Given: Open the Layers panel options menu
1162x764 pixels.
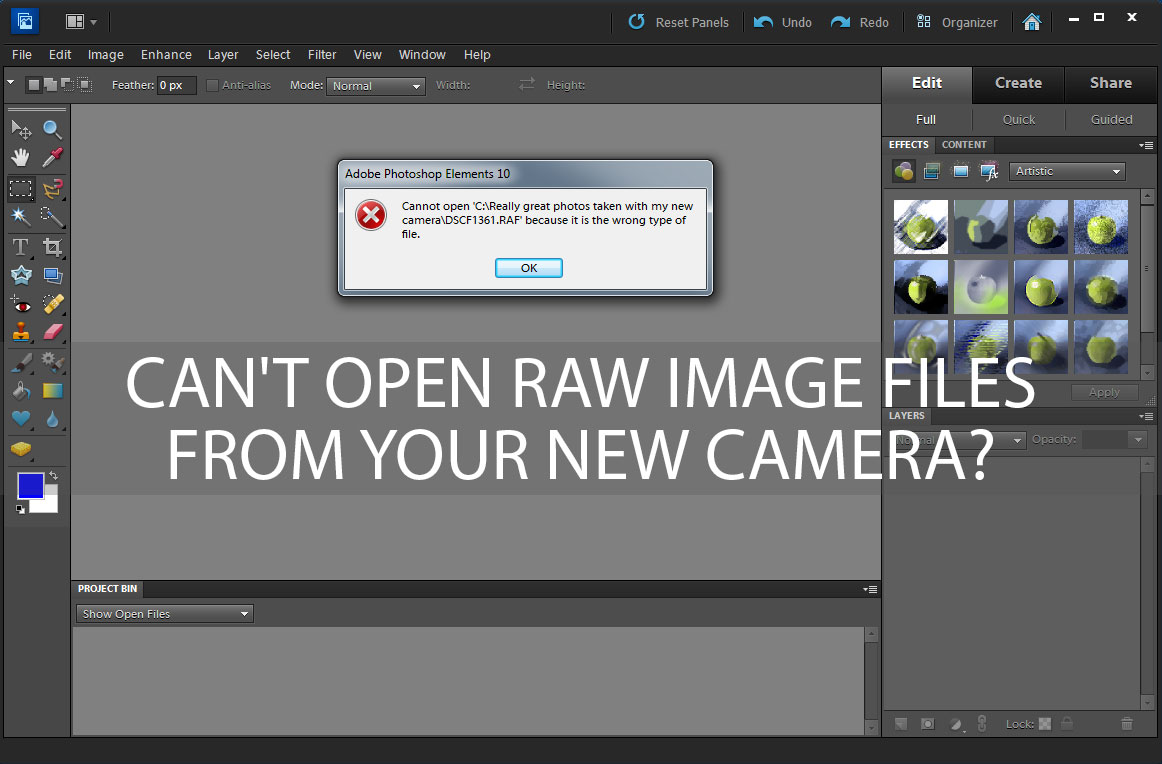Looking at the screenshot, I should point(1146,416).
